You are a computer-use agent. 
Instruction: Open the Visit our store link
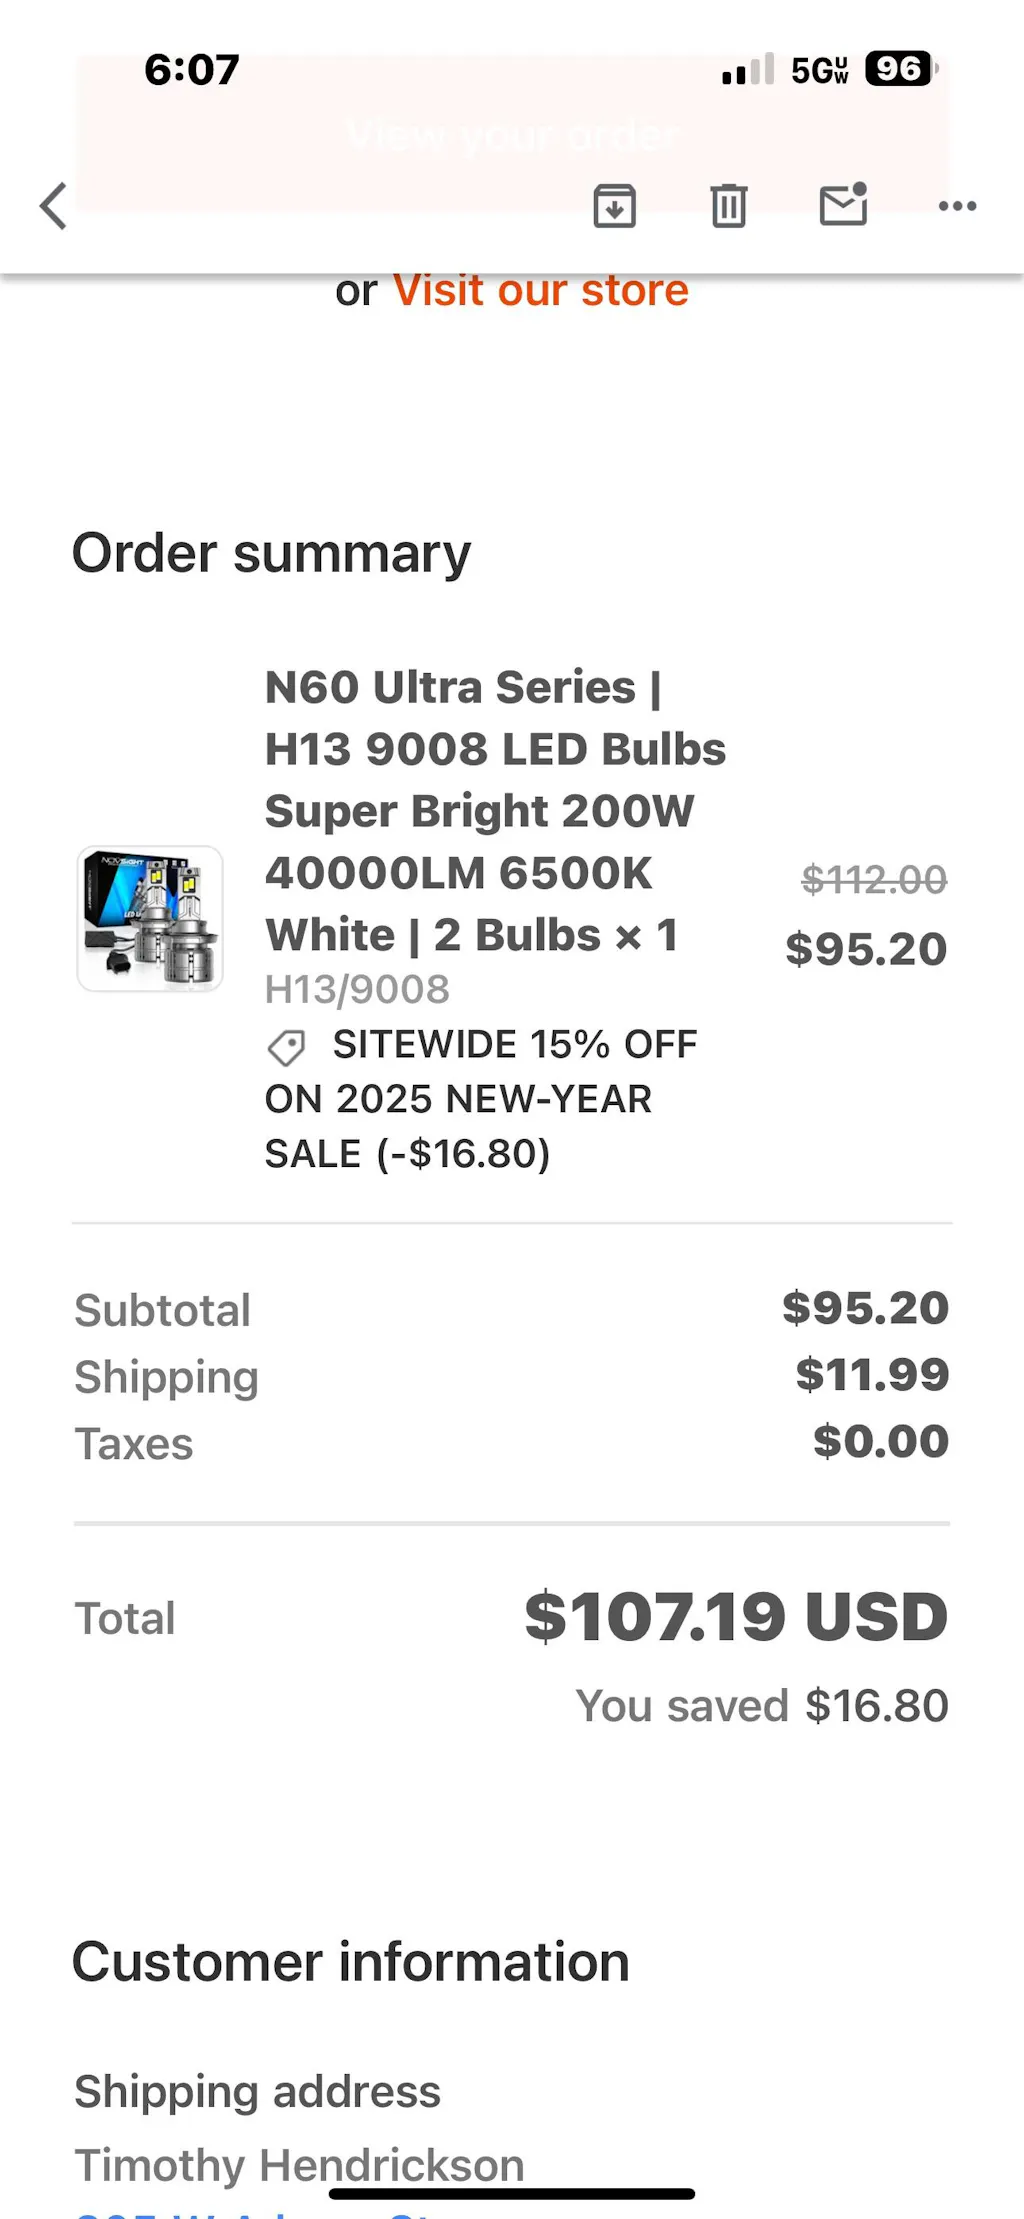click(540, 291)
